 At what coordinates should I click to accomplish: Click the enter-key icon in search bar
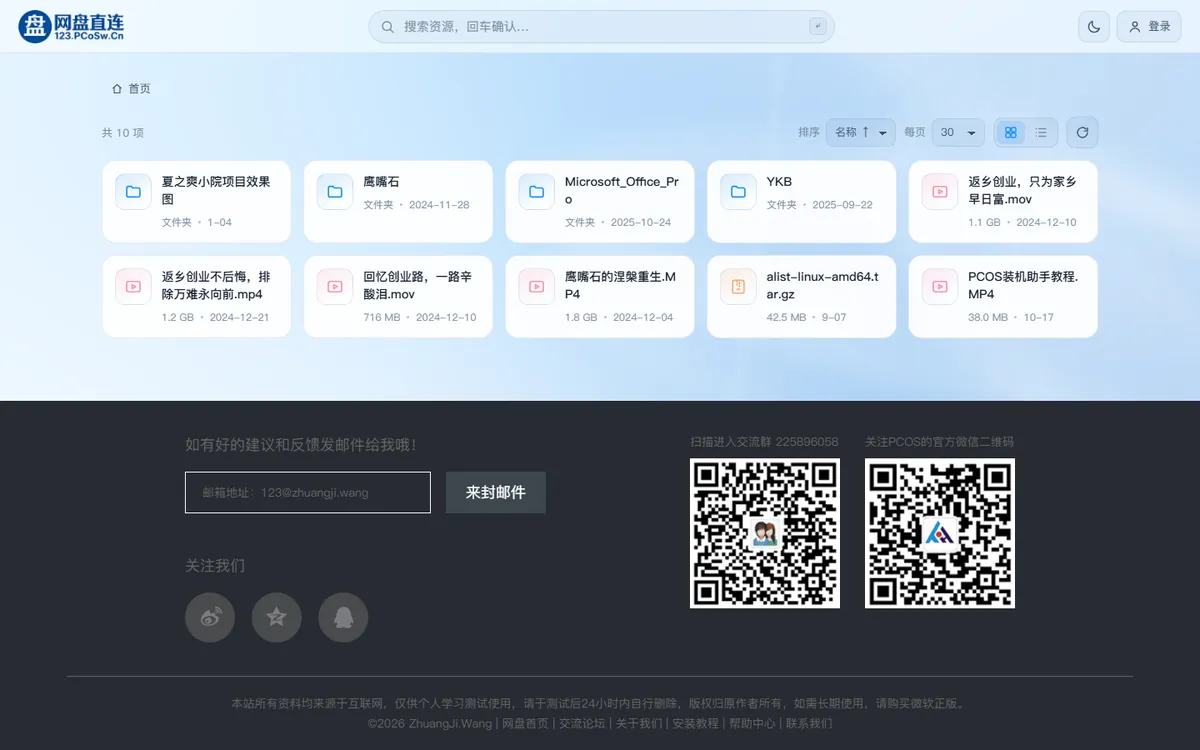coord(818,27)
